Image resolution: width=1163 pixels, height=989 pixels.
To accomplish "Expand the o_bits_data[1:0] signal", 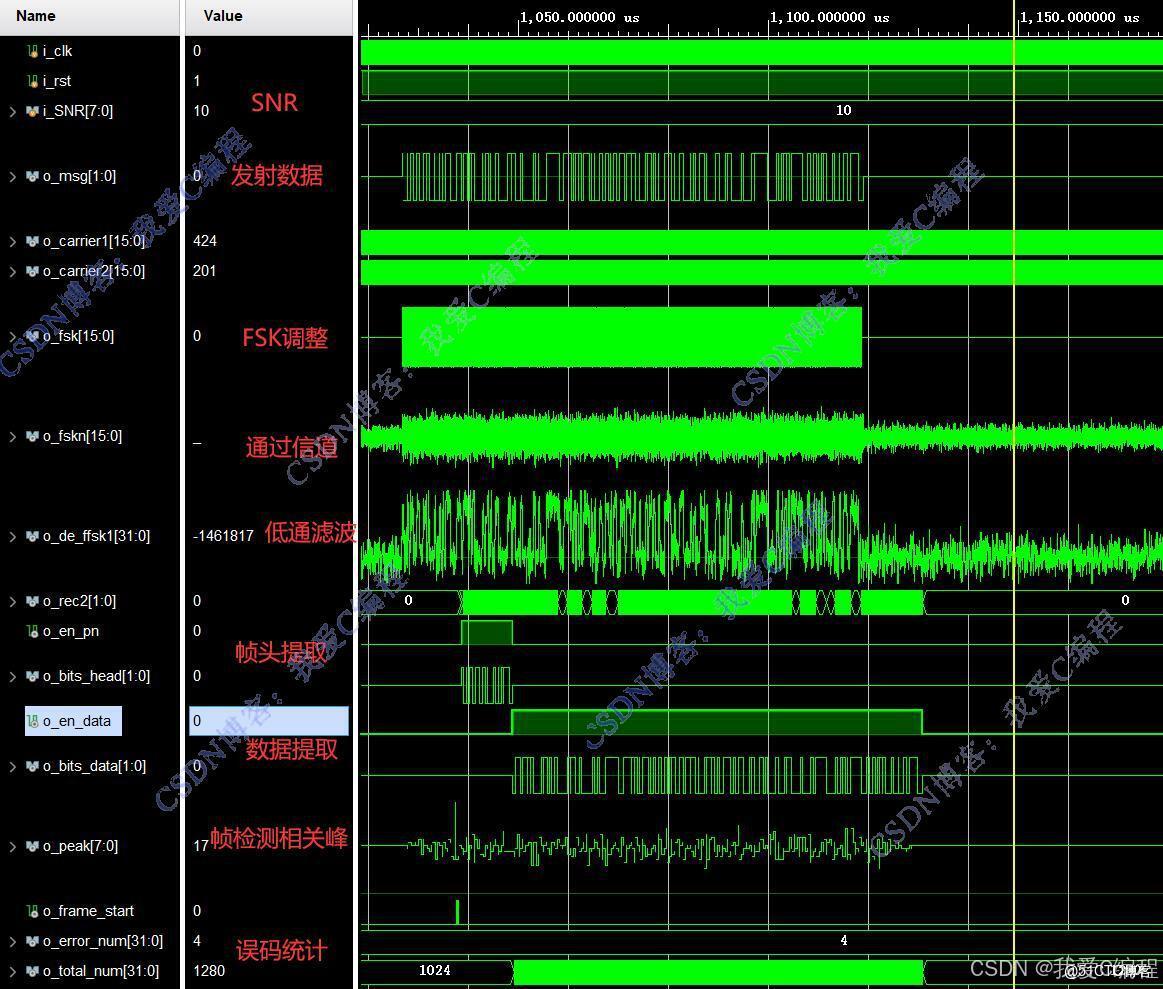I will (13, 766).
